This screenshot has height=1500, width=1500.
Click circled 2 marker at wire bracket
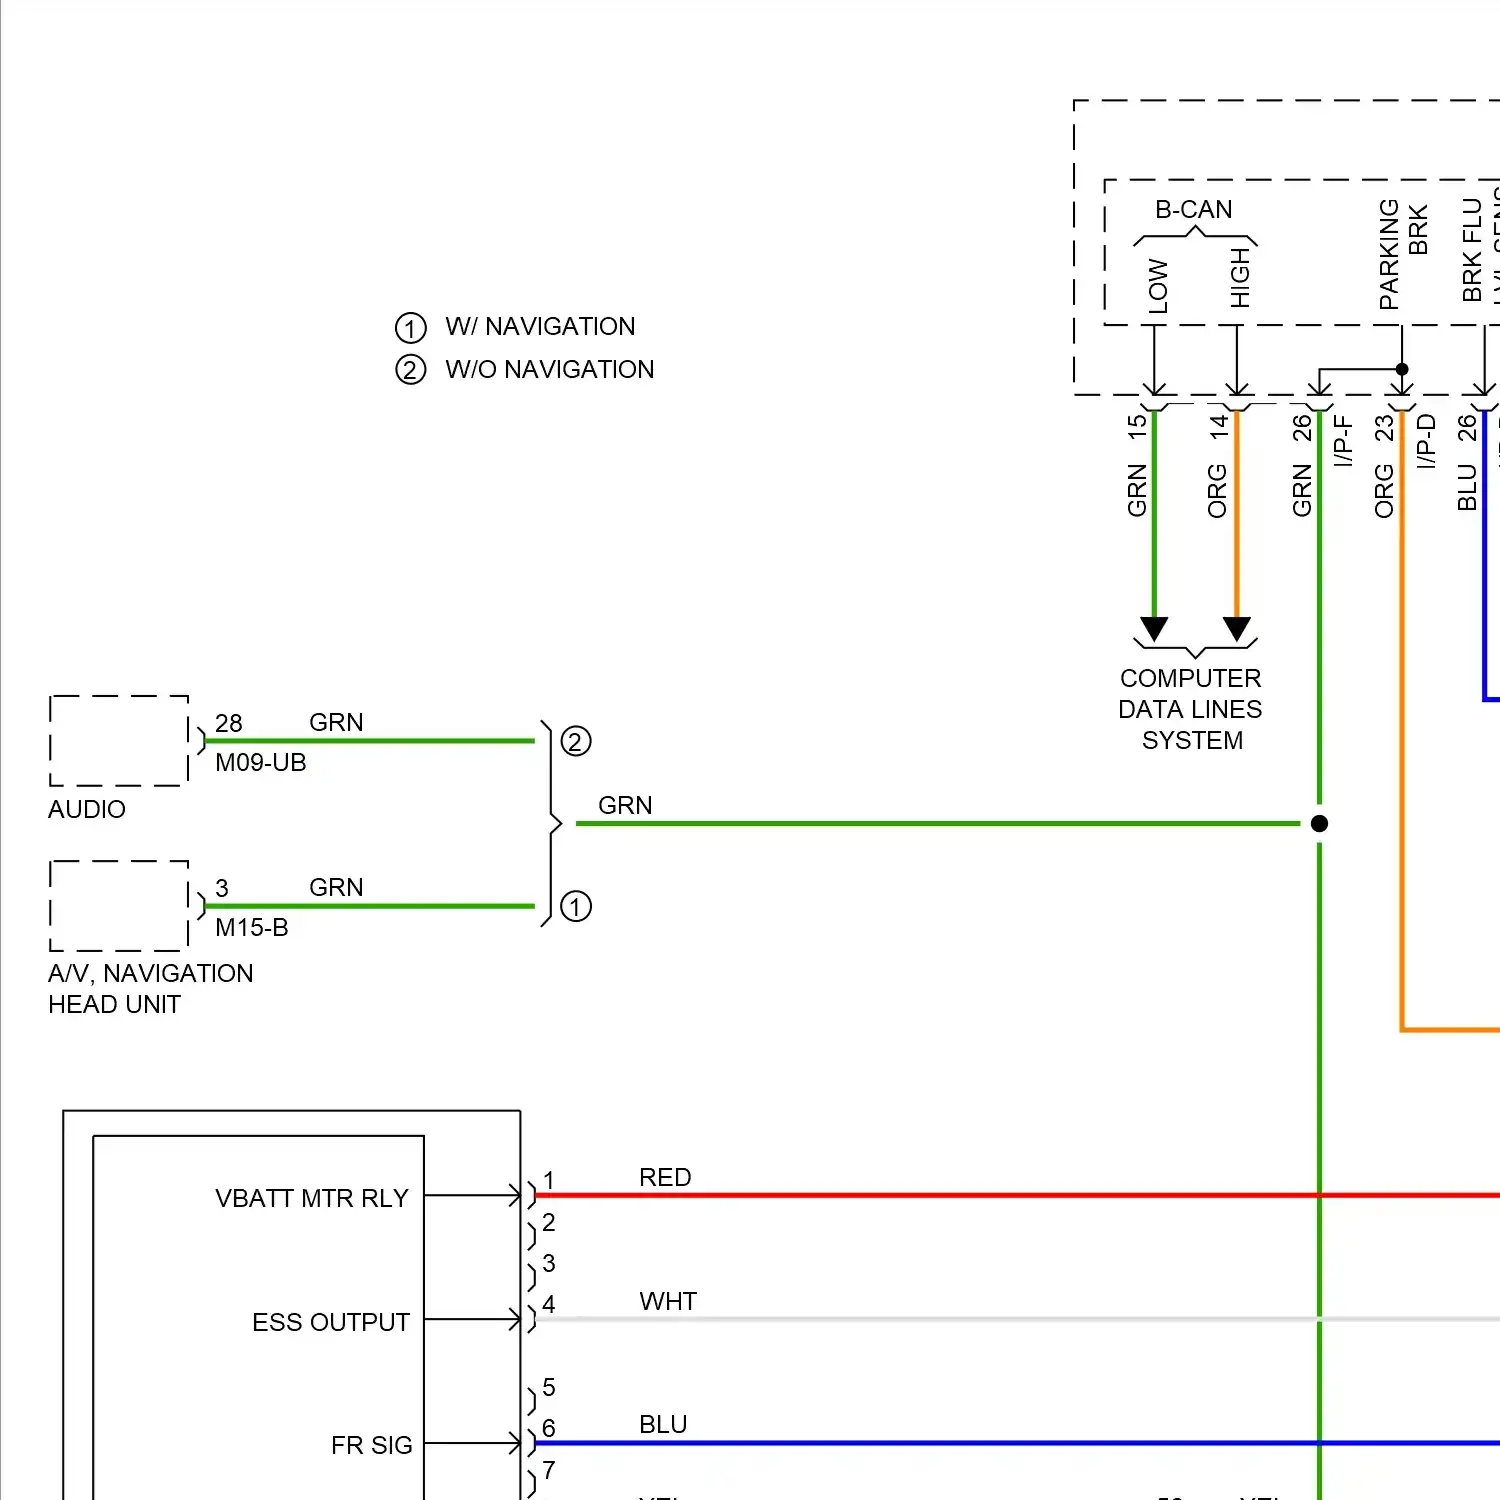pos(576,742)
